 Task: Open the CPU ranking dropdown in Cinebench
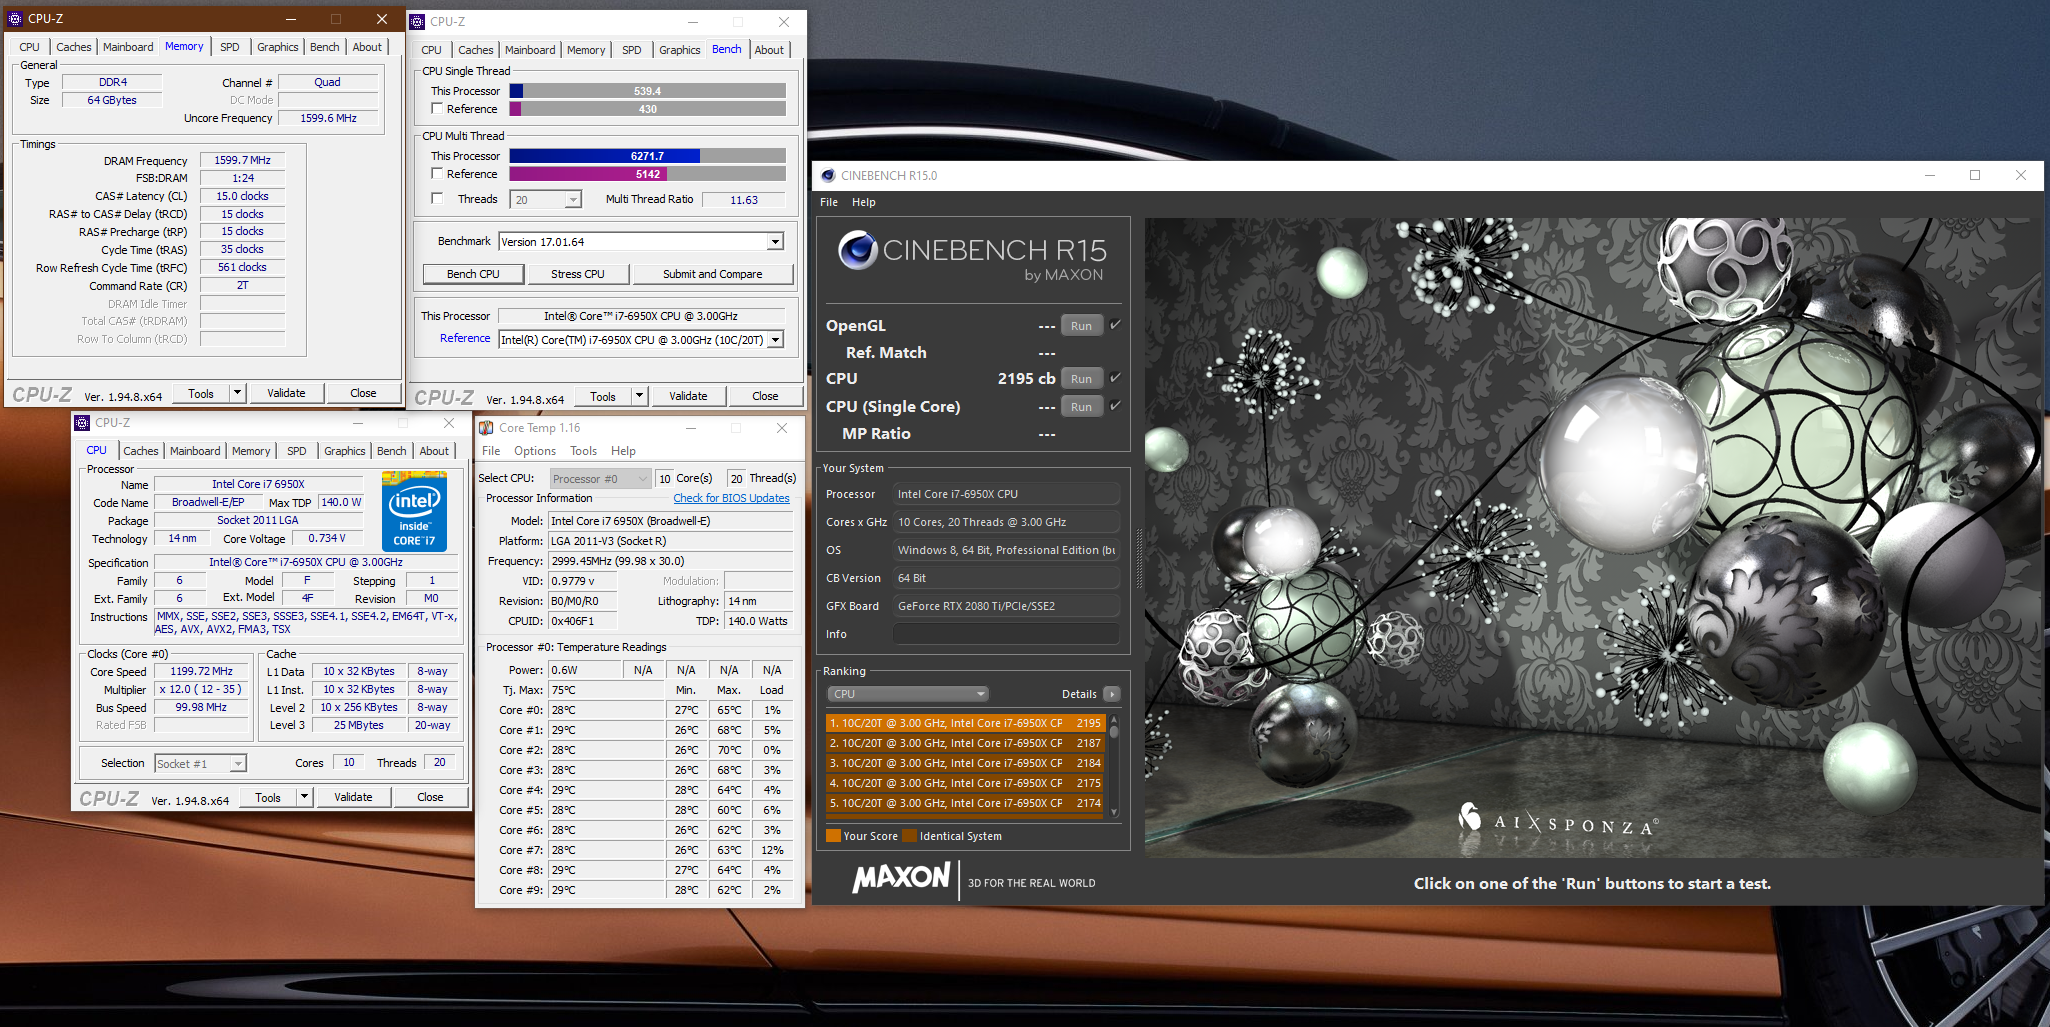click(x=907, y=694)
